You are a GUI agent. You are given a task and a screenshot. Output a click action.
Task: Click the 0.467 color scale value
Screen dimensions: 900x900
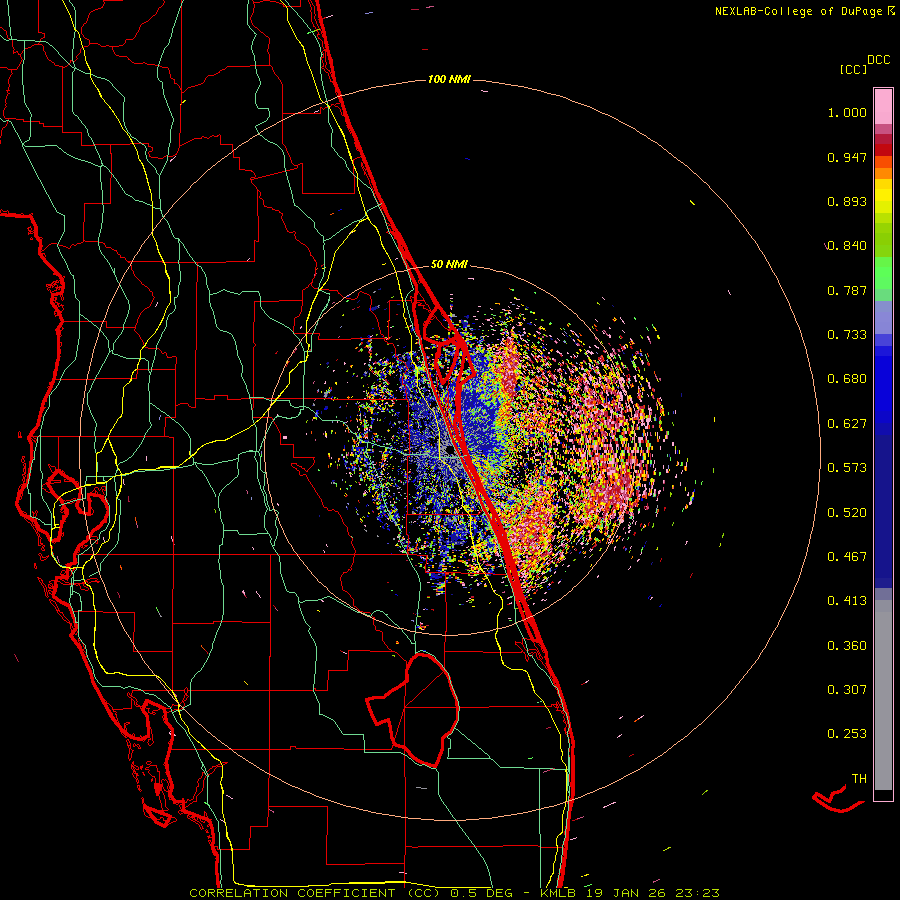pos(847,557)
